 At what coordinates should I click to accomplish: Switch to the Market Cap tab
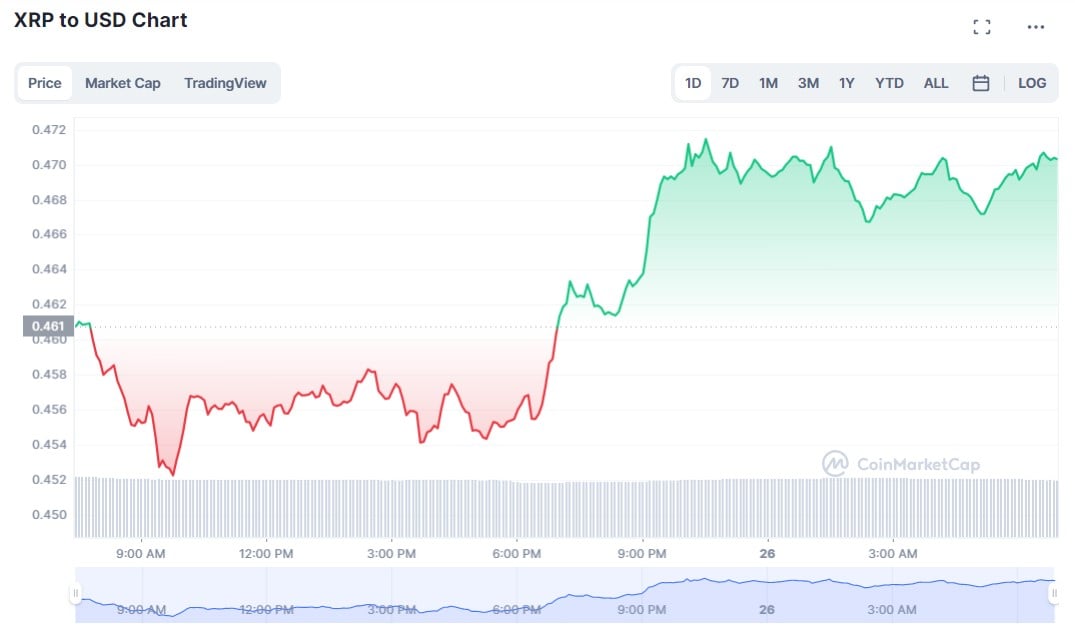click(x=123, y=83)
